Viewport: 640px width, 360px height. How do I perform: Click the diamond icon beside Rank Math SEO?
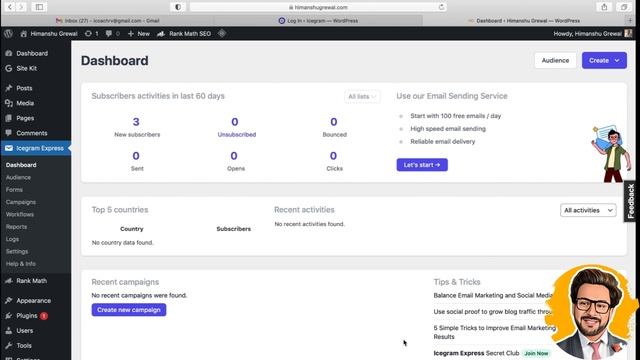(x=222, y=33)
